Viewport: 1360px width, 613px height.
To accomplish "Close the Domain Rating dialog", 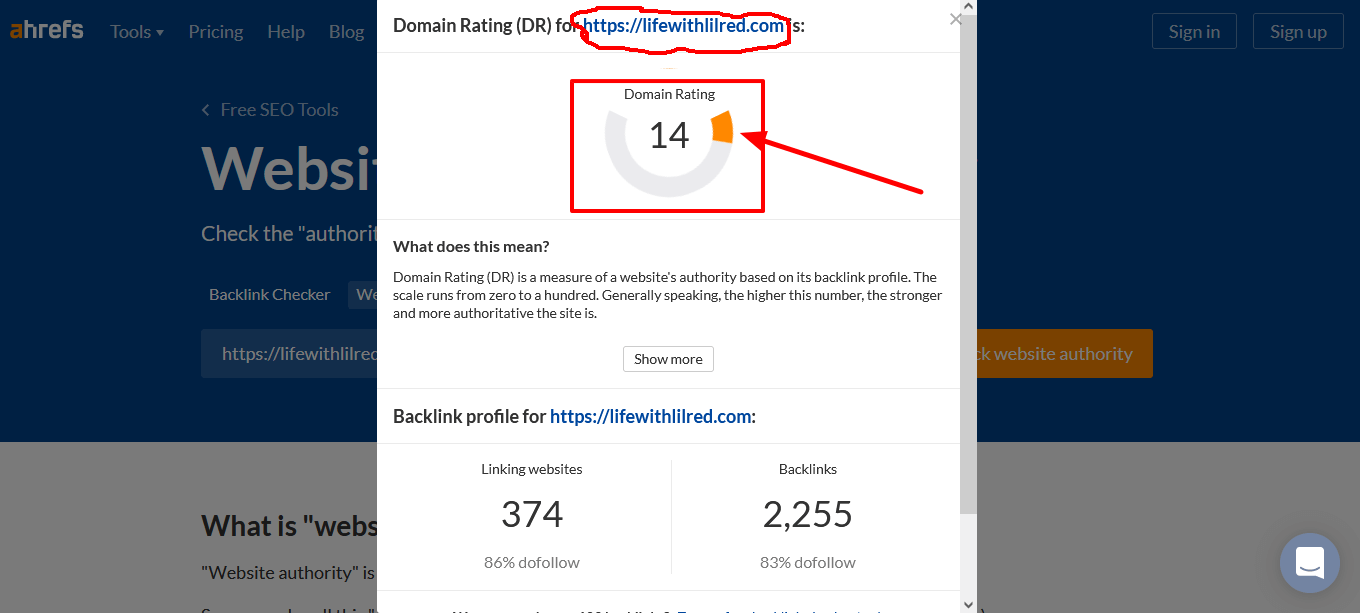I will [955, 19].
